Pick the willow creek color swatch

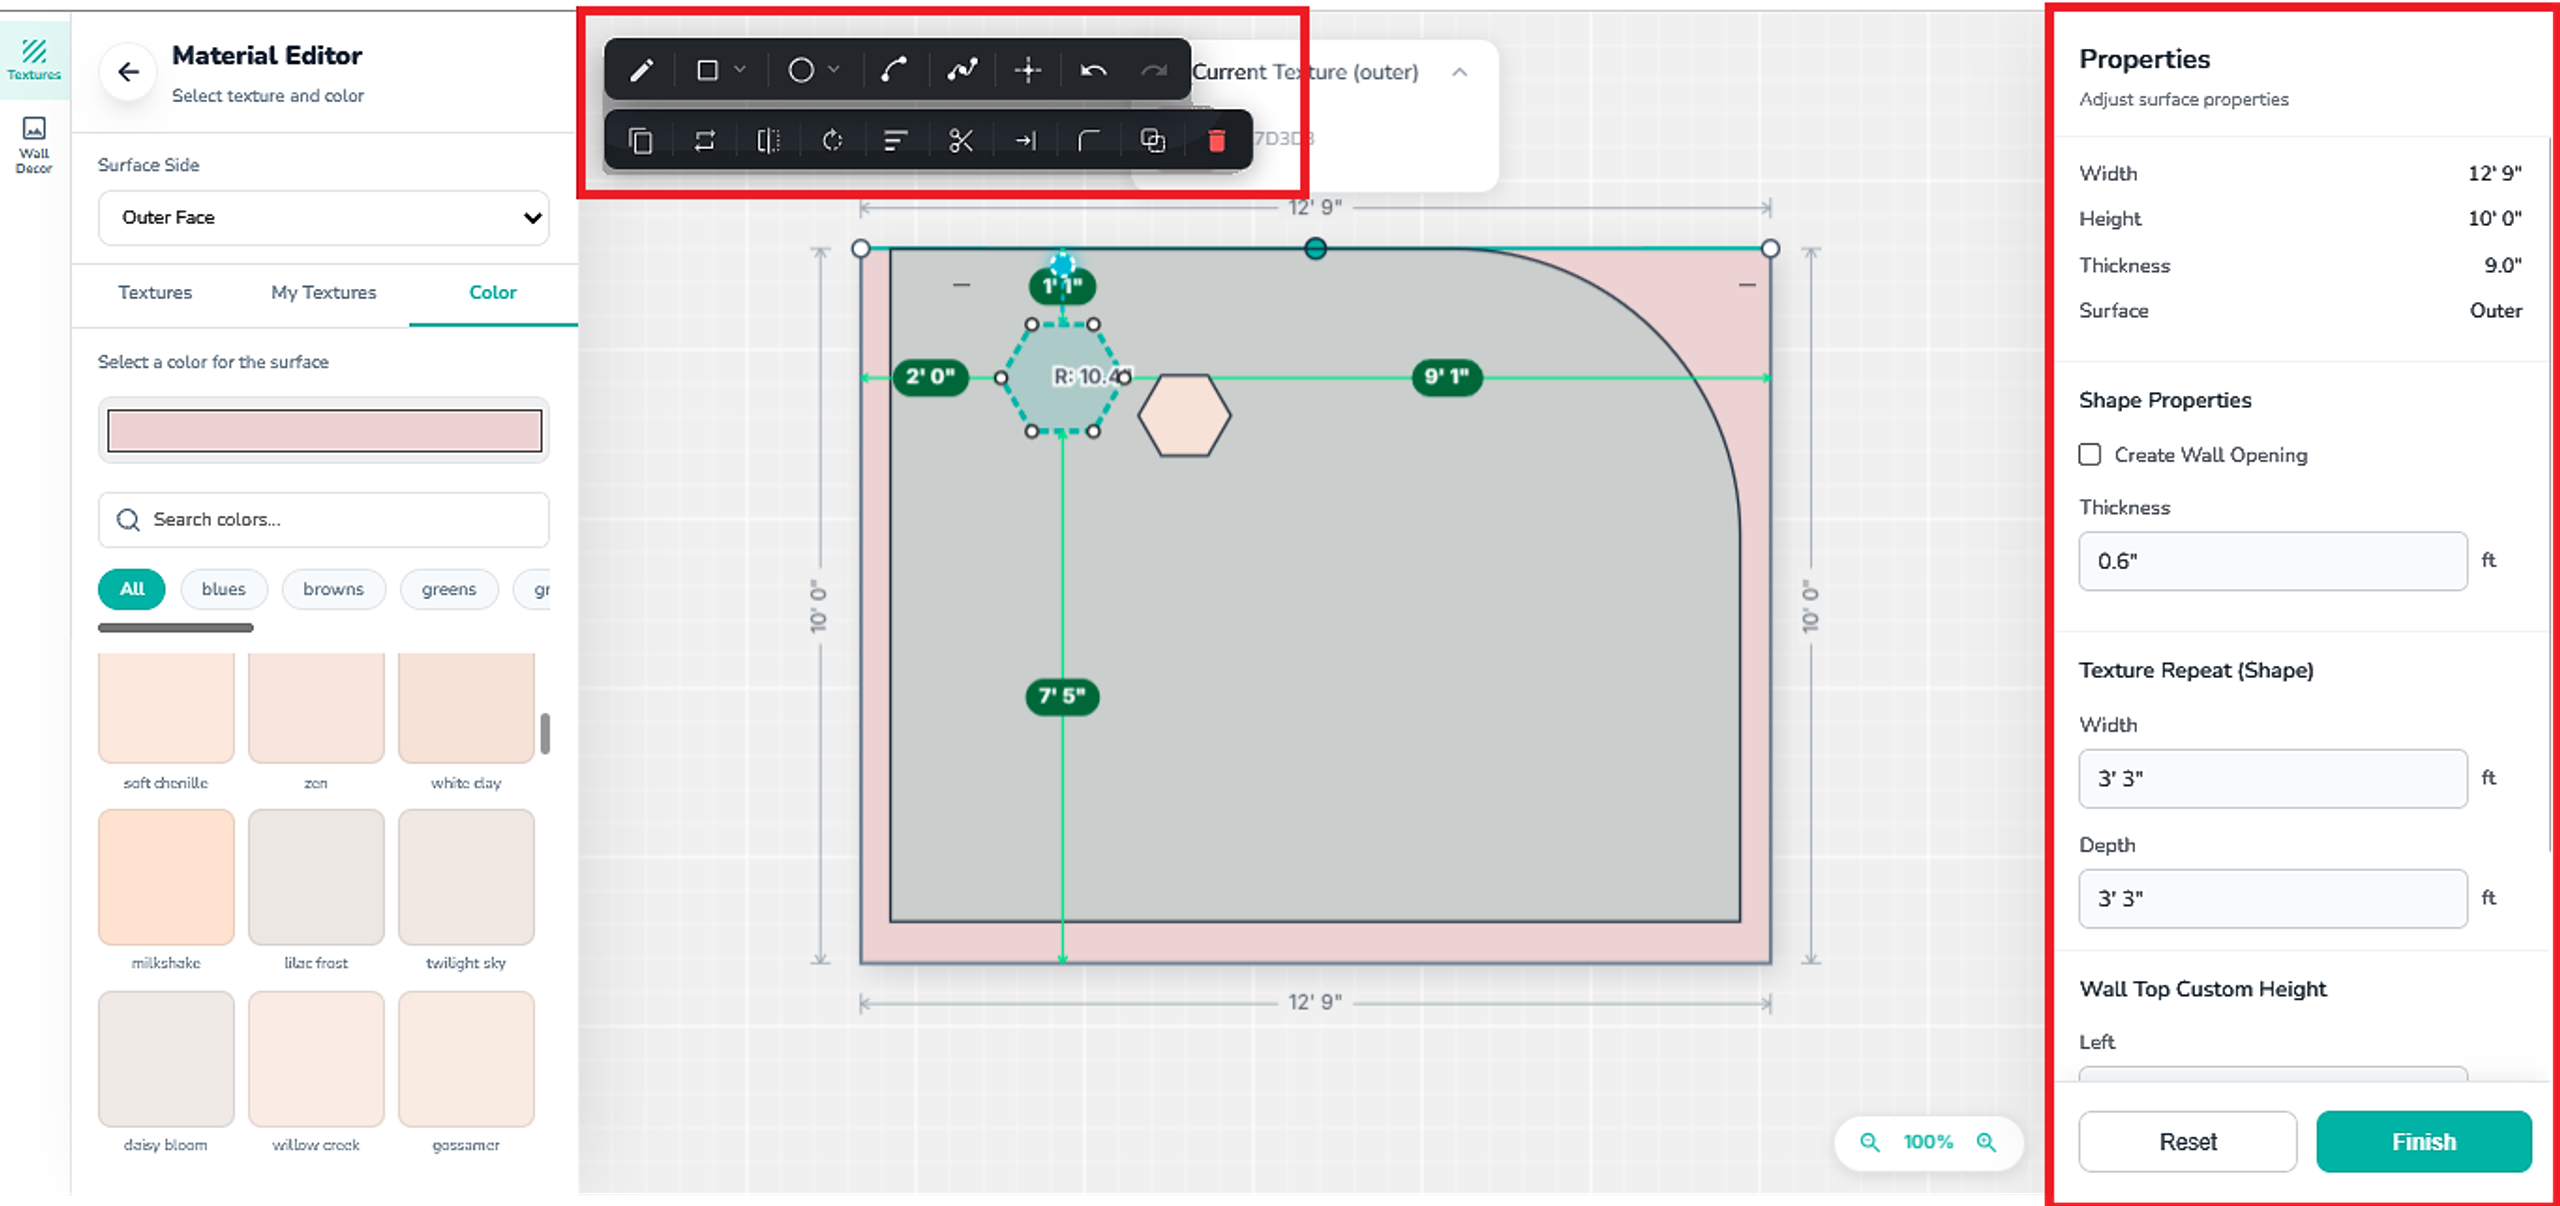coord(316,1059)
